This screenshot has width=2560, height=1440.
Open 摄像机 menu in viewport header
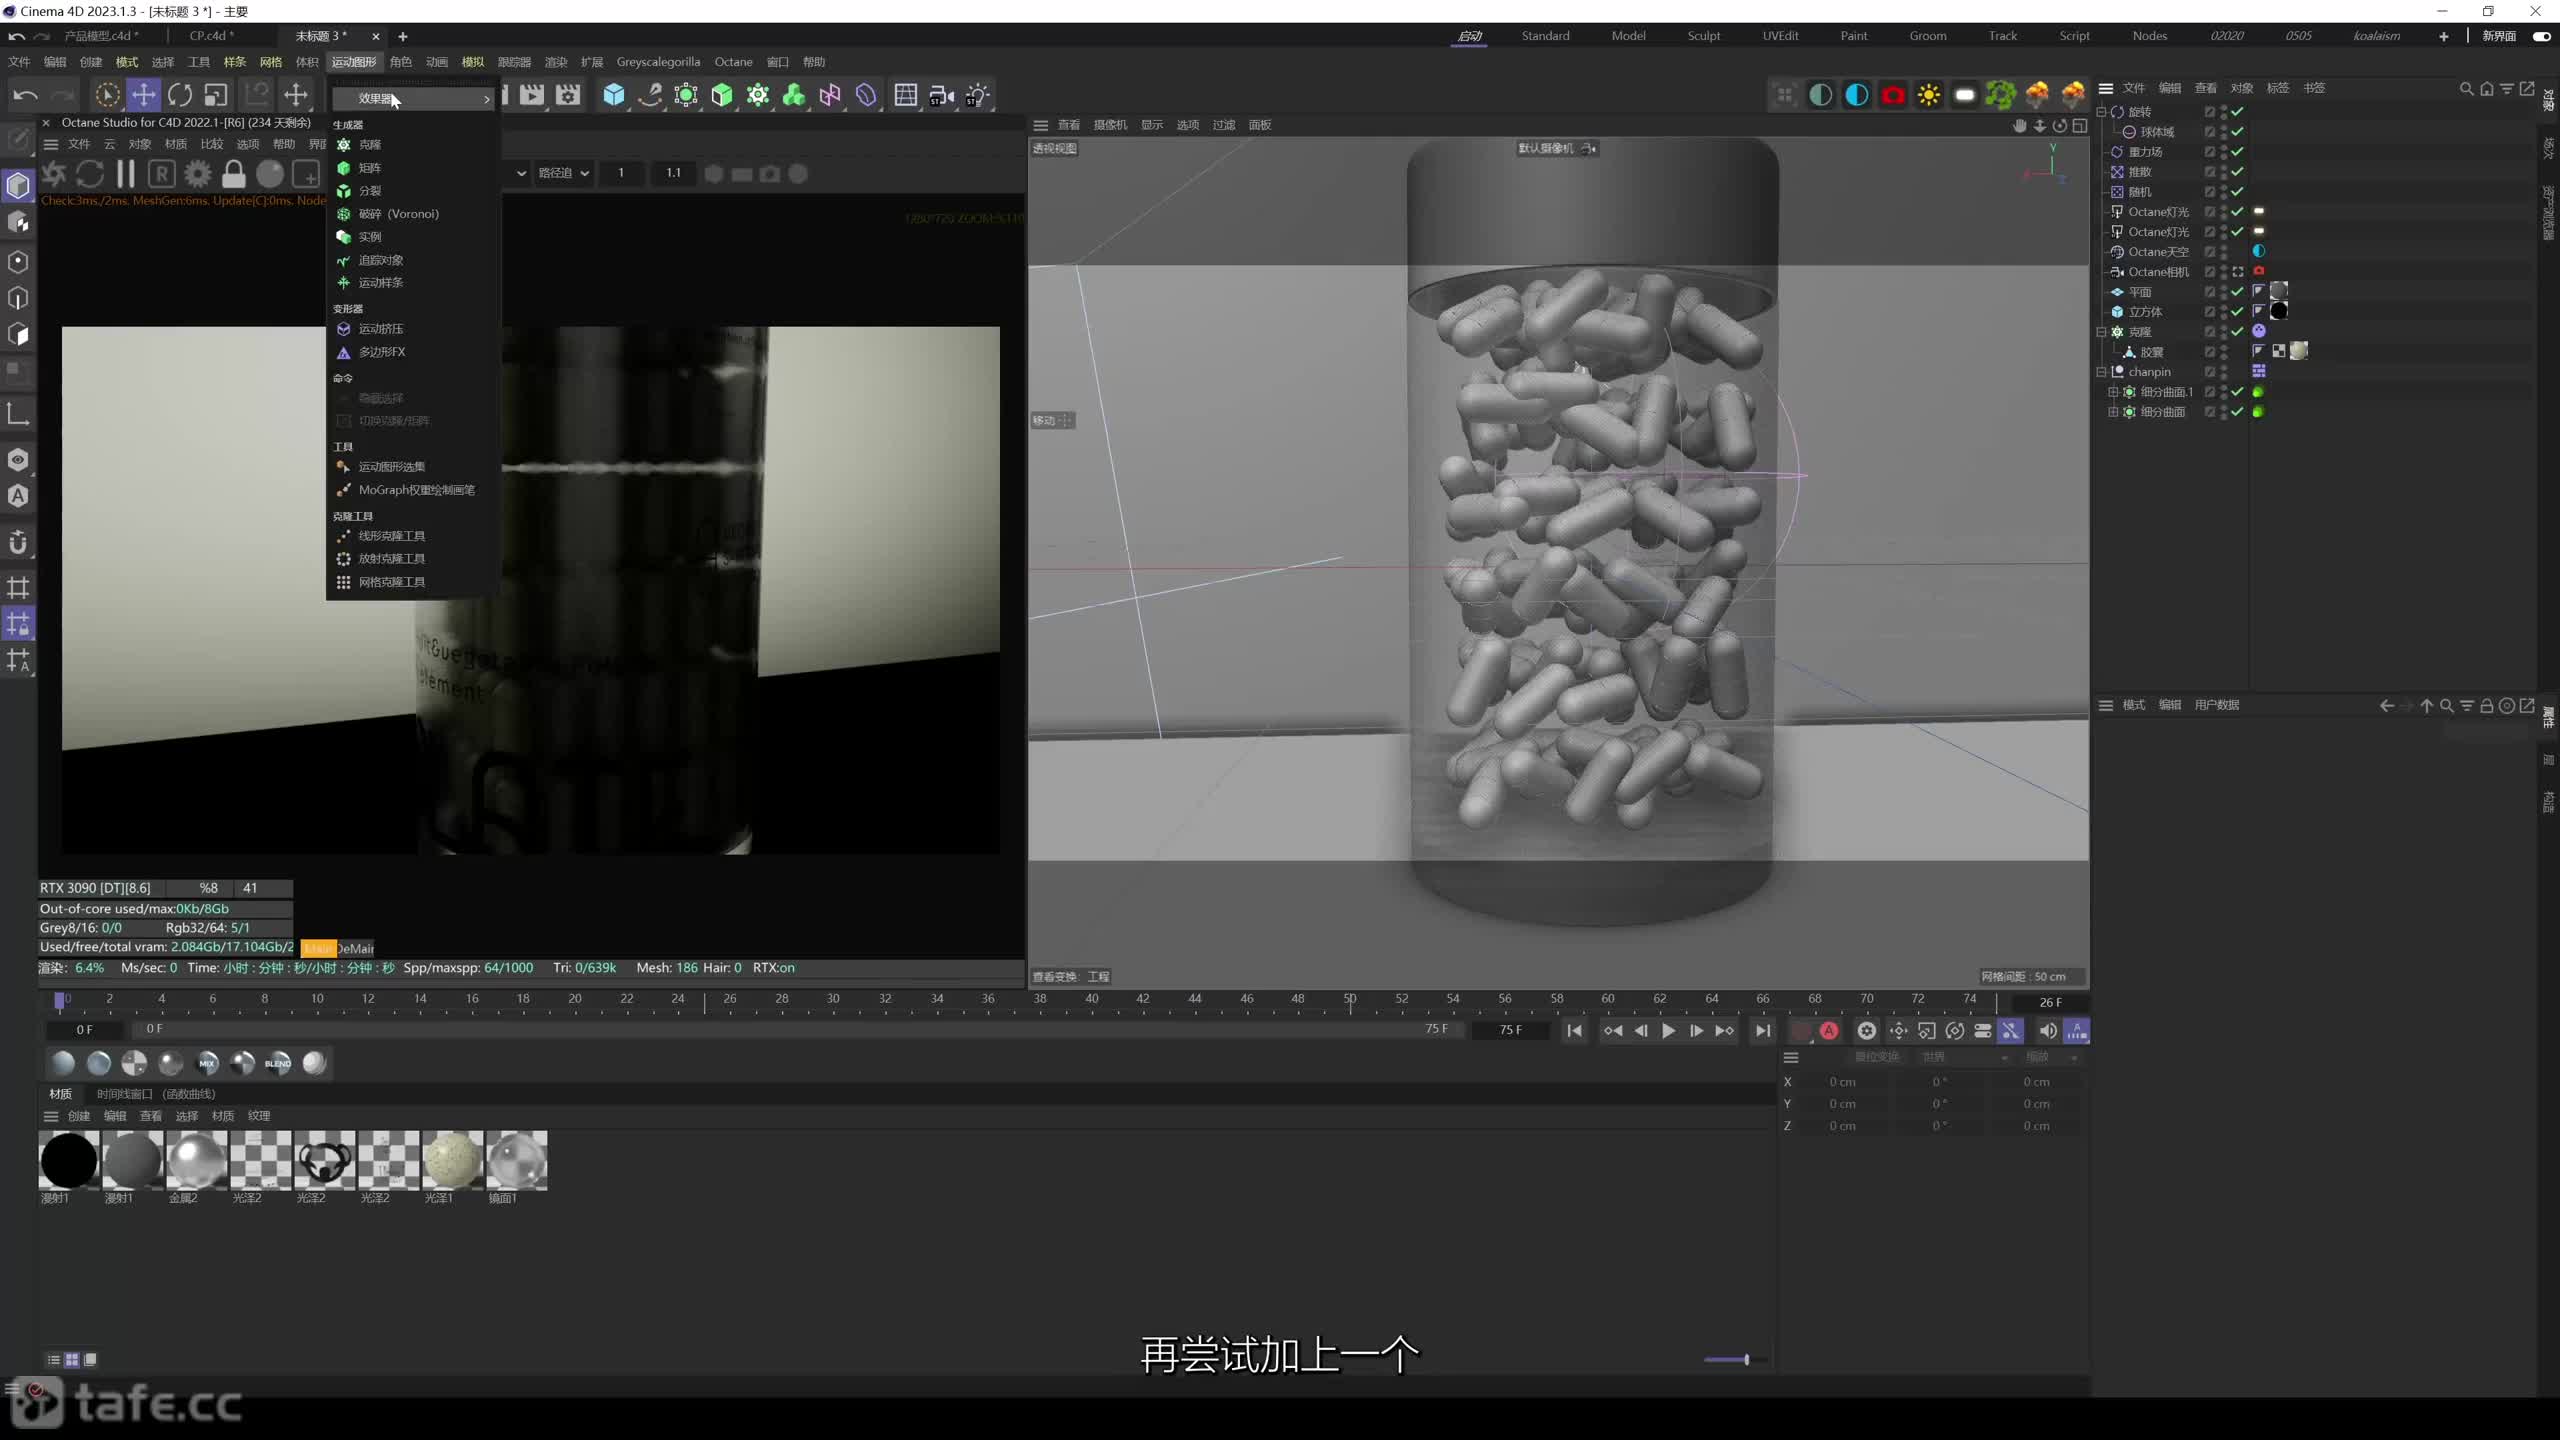1110,125
